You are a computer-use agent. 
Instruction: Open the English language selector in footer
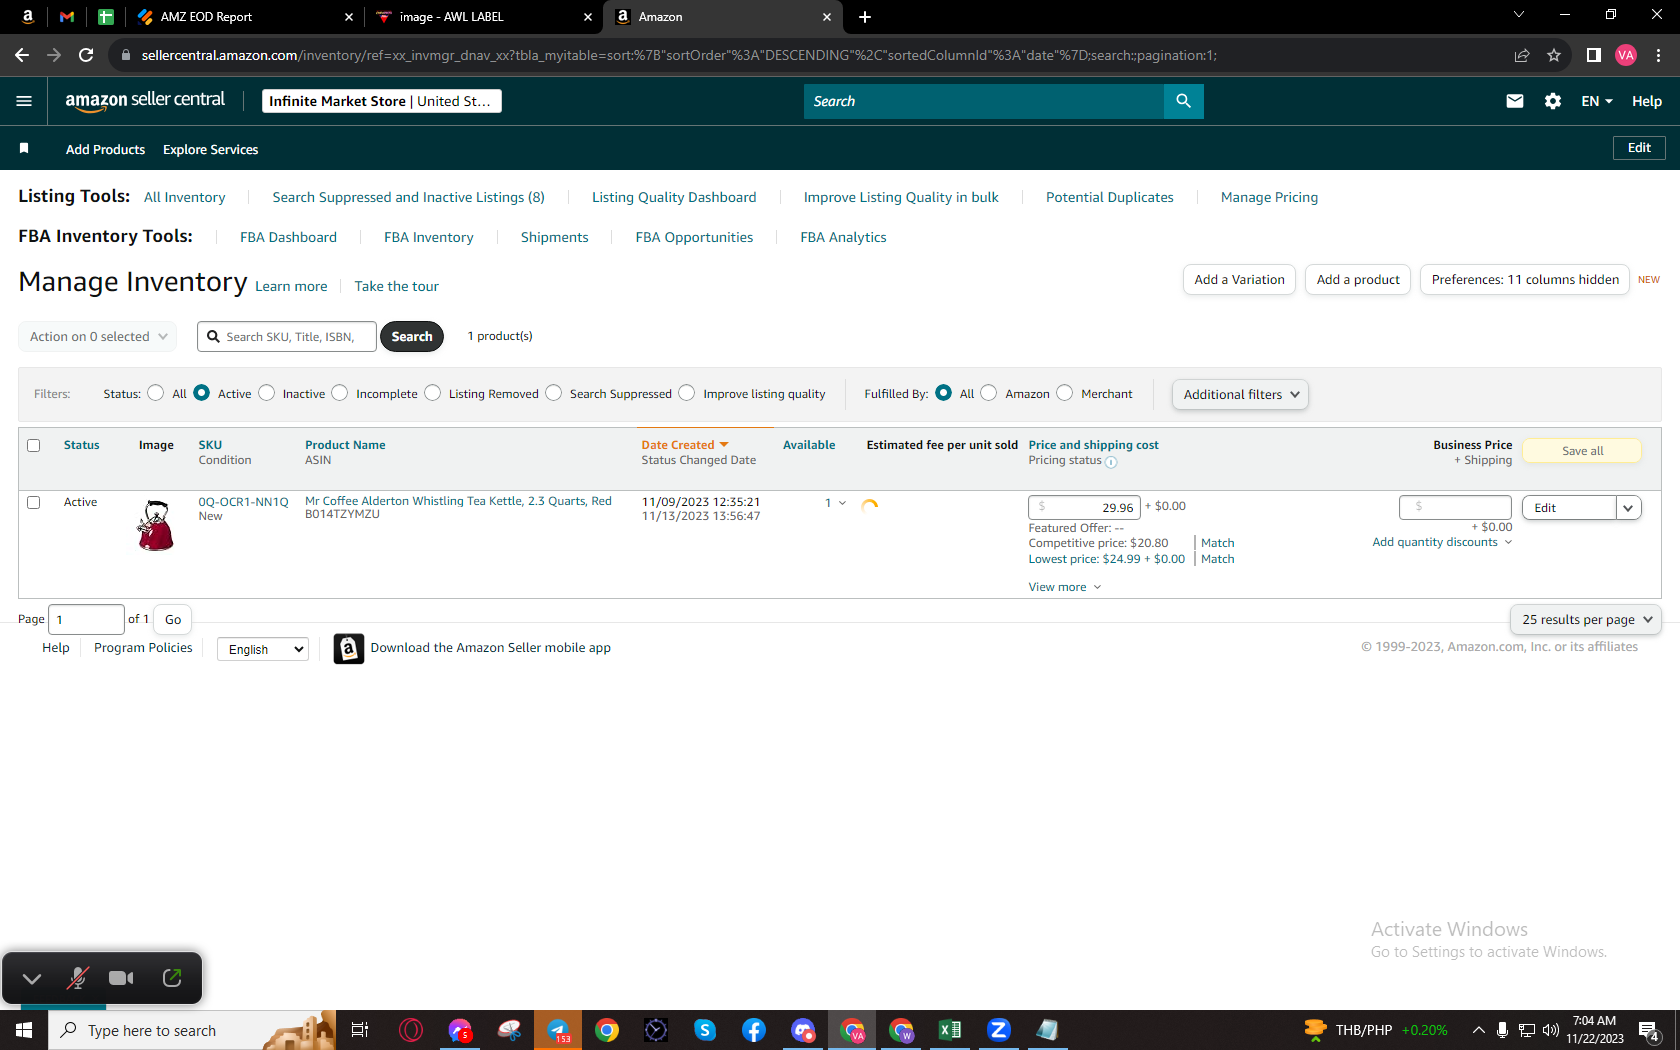pyautogui.click(x=263, y=649)
